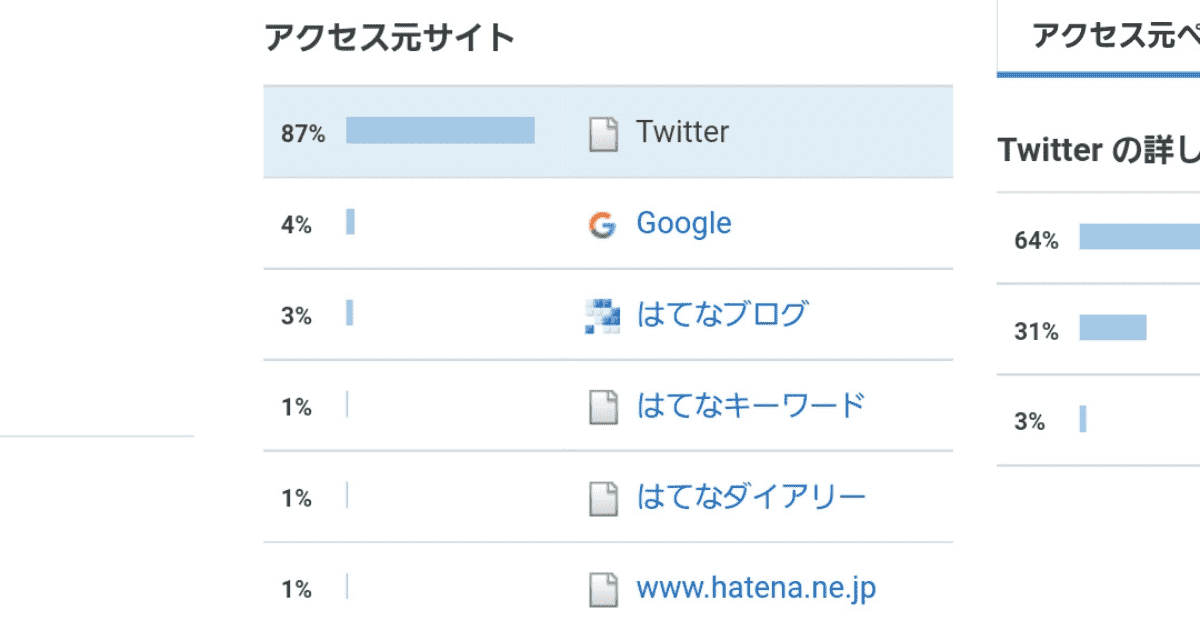Viewport: 1200px width, 630px height.
Task: Open the はてなブログ referrer link
Action: [x=721, y=315]
